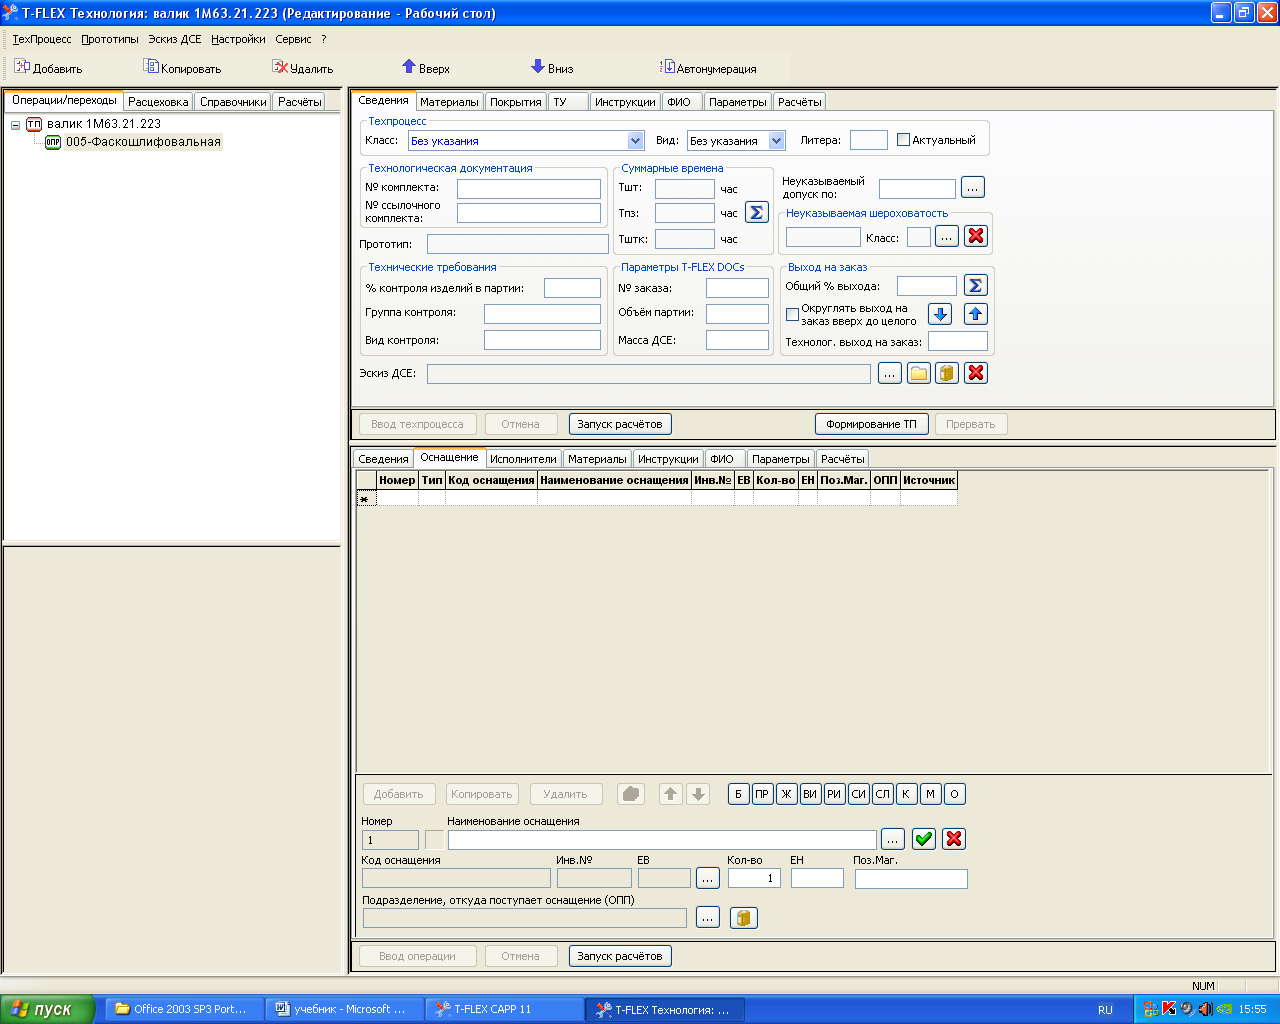Viewport: 1280px width, 1024px height.
Task: Click the sum icon beside Общий % выхода
Action: [x=976, y=286]
